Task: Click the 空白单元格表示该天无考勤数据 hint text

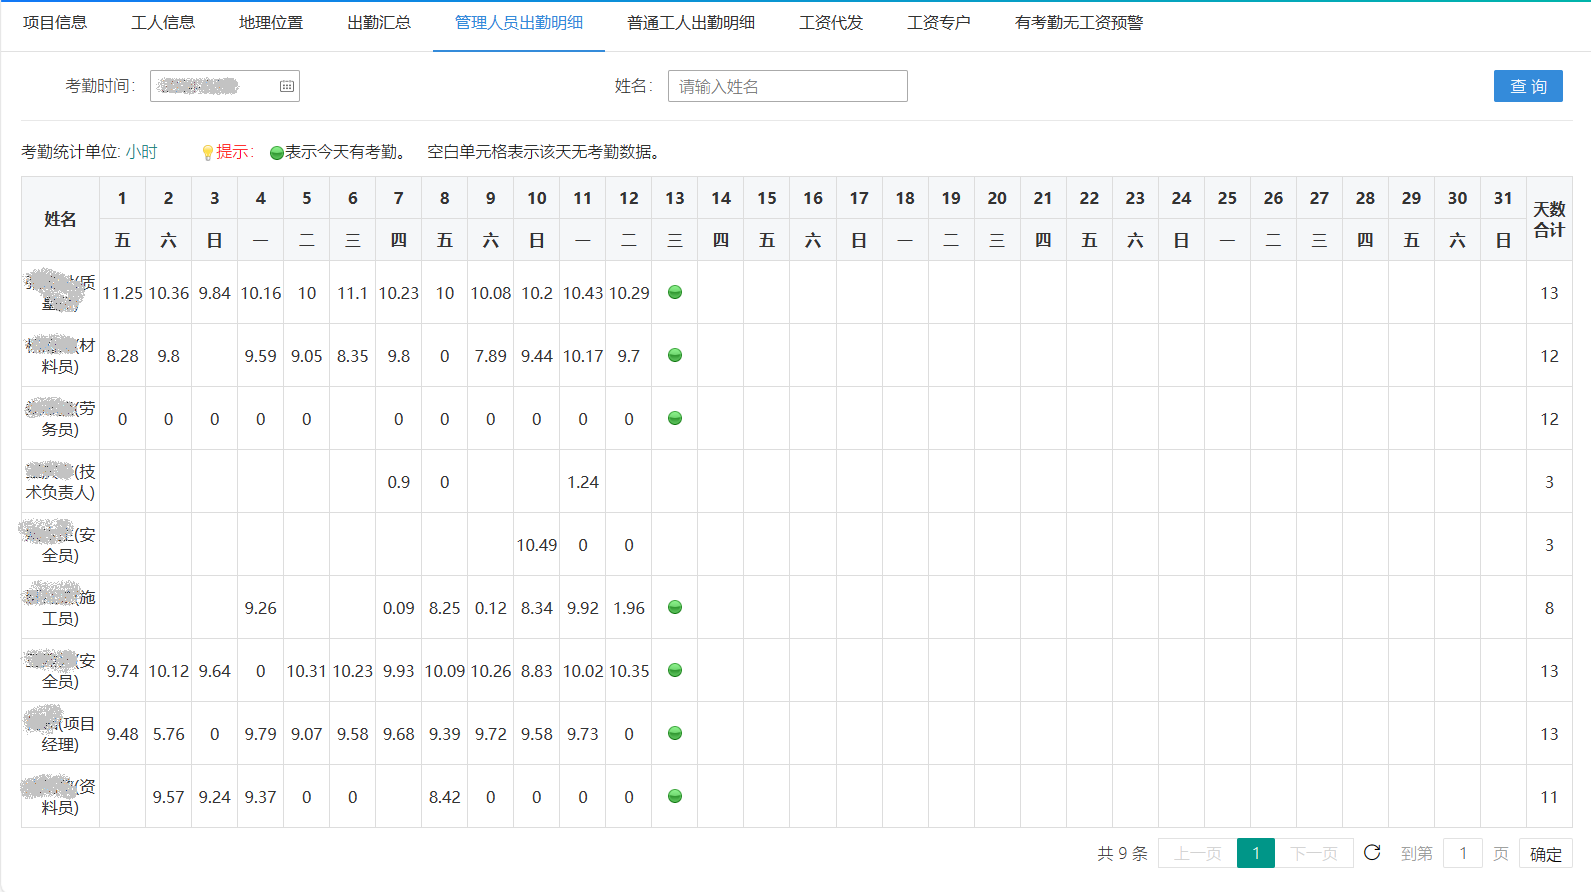Action: pyautogui.click(x=543, y=152)
